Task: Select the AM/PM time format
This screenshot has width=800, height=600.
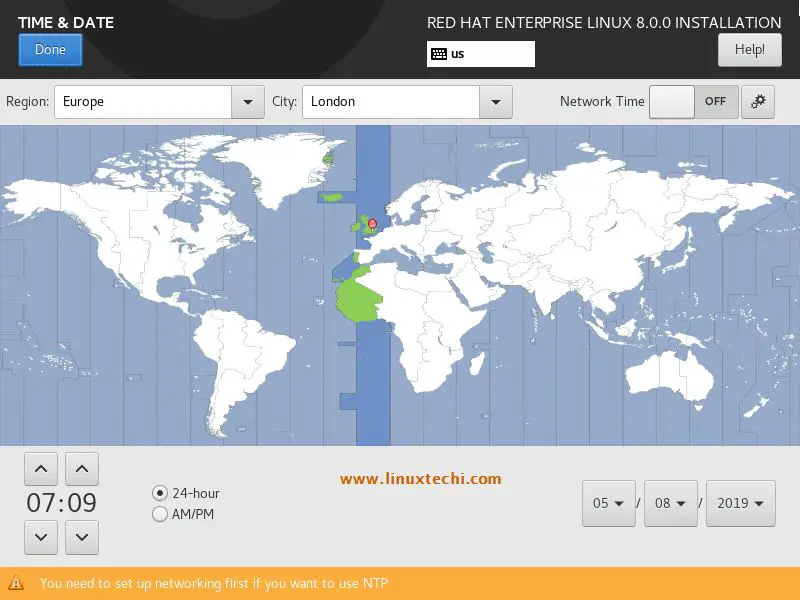Action: click(x=183, y=514)
